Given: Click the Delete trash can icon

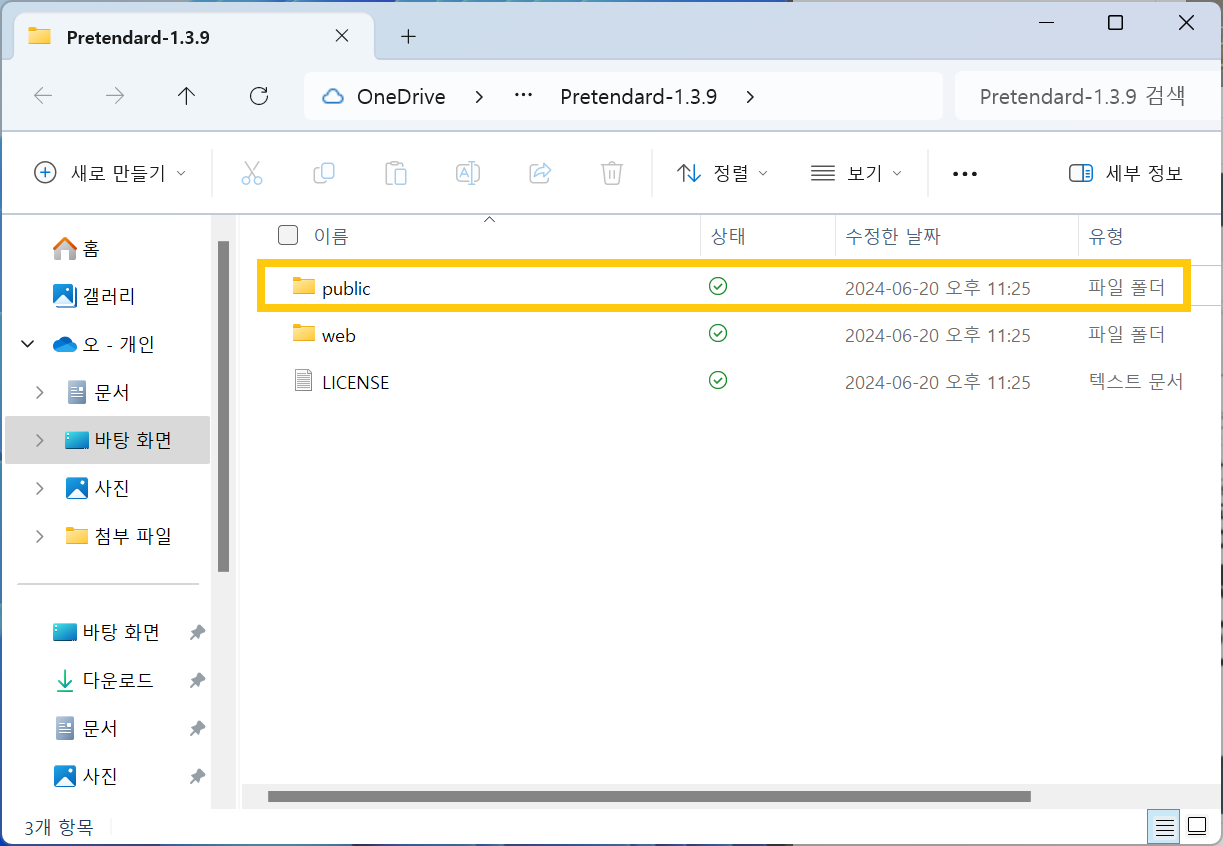Looking at the screenshot, I should coord(612,173).
